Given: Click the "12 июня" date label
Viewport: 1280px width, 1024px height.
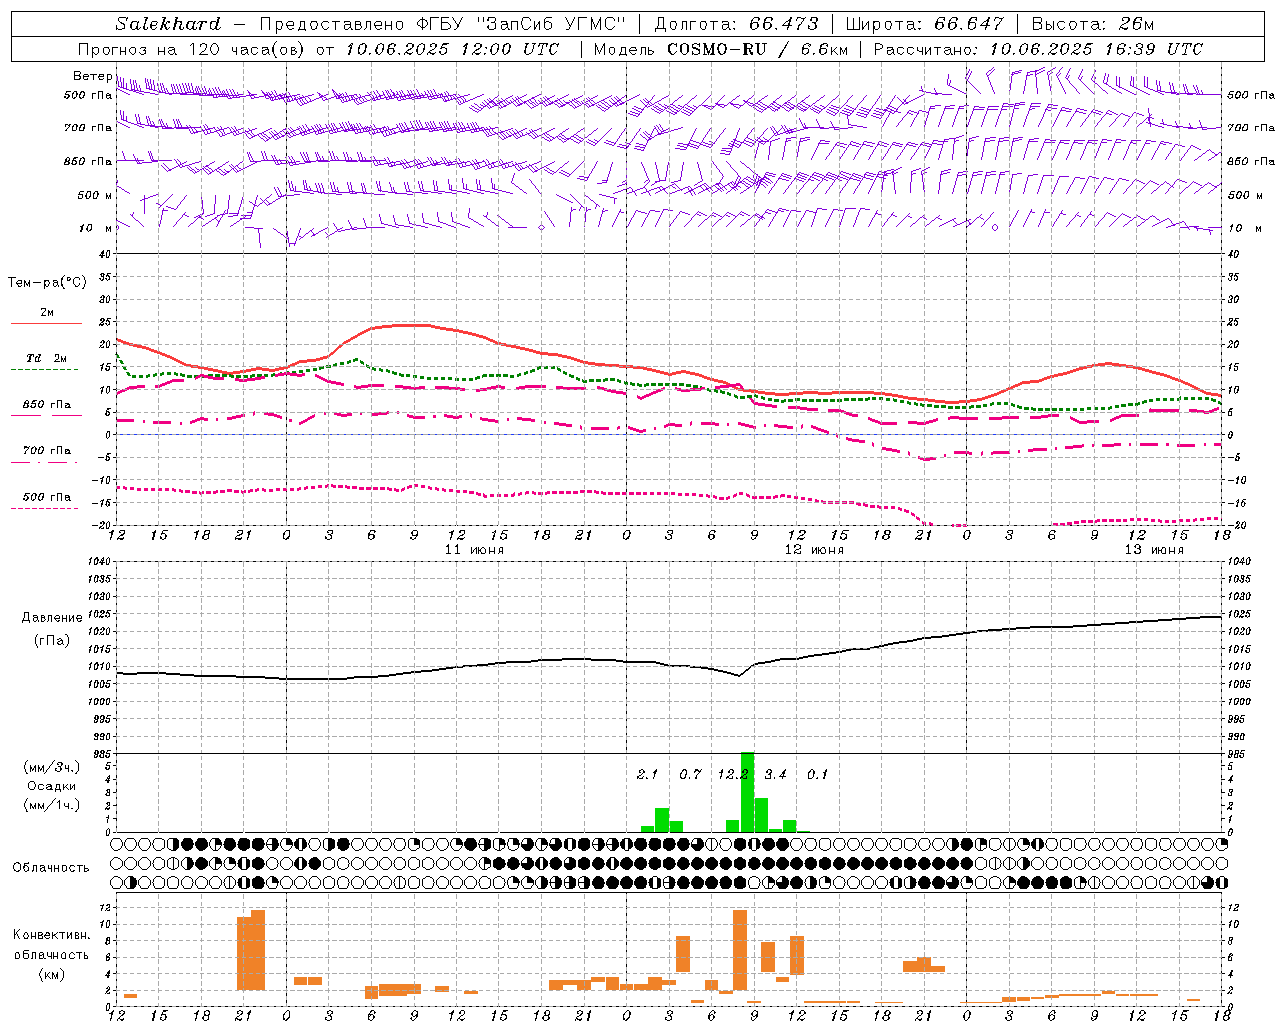Looking at the screenshot, I should pos(814,550).
